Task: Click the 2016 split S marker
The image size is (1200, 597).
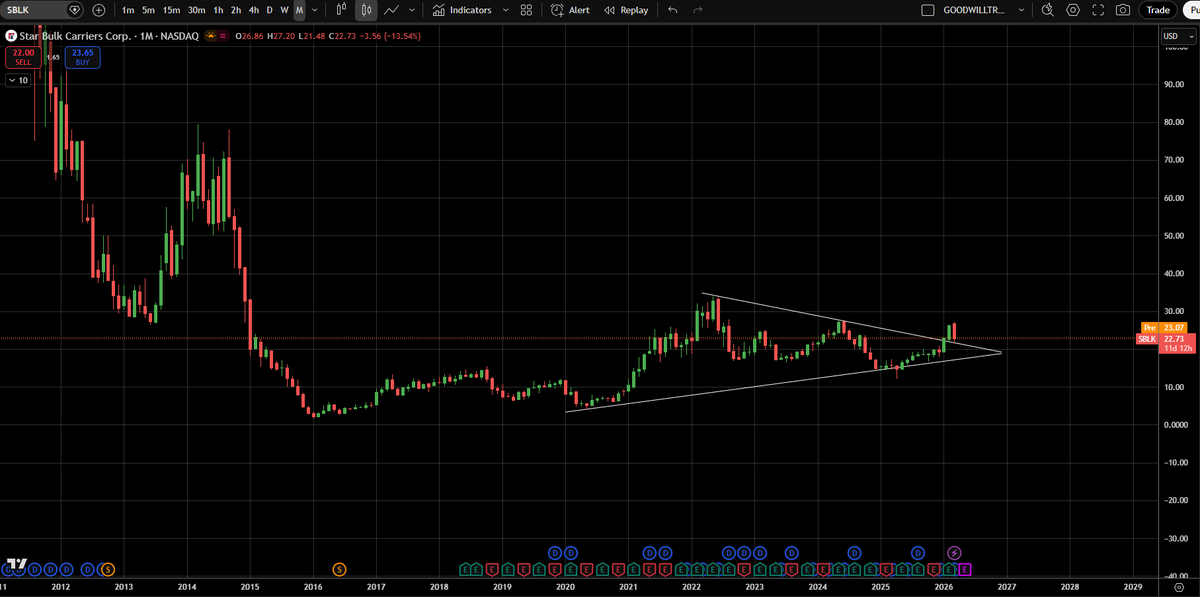Action: pos(339,568)
